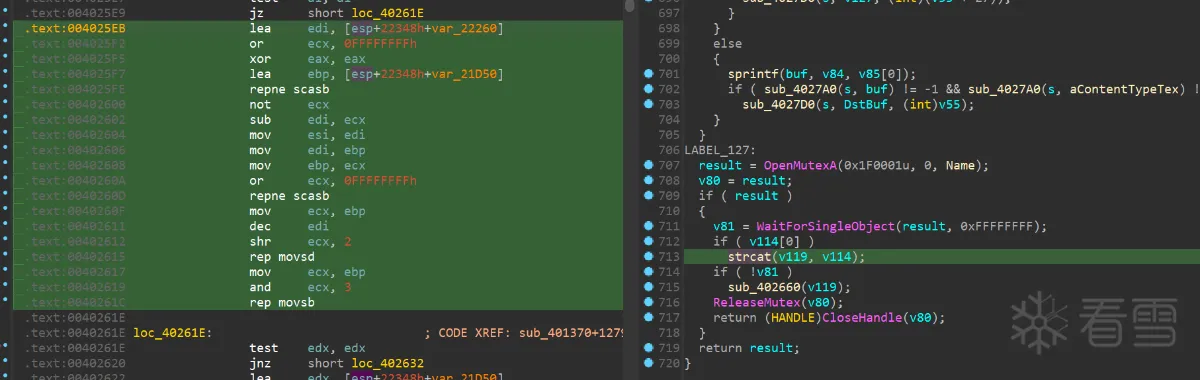Click the else keyword on line 699
Image resolution: width=1200 pixels, height=380 pixels.
click(727, 45)
